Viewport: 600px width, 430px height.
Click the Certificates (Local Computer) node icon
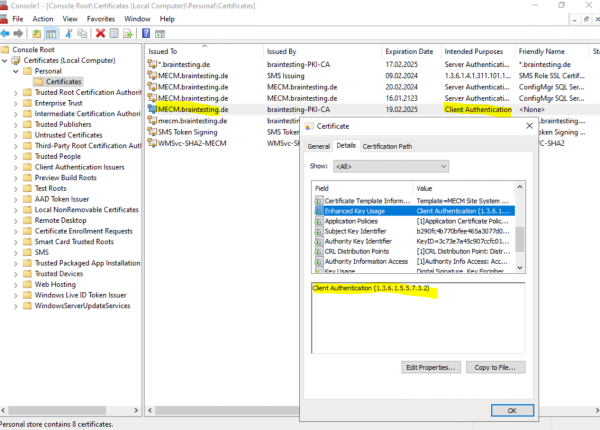[16, 60]
